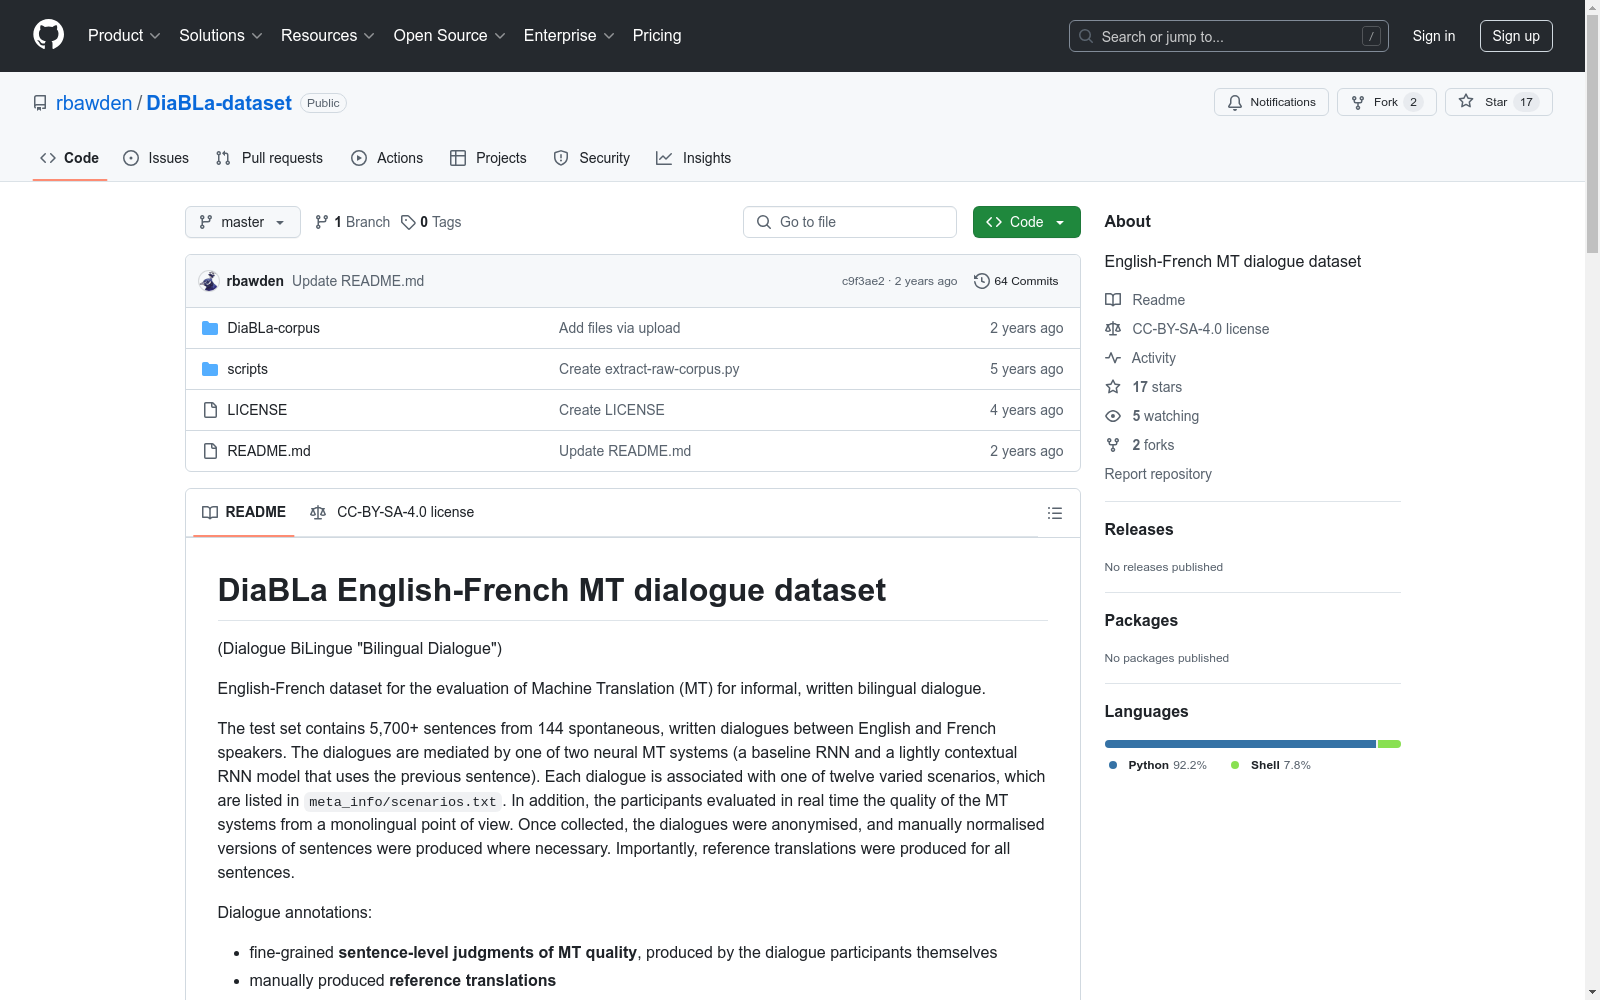Open README.md file
The width and height of the screenshot is (1600, 1000).
269,451
